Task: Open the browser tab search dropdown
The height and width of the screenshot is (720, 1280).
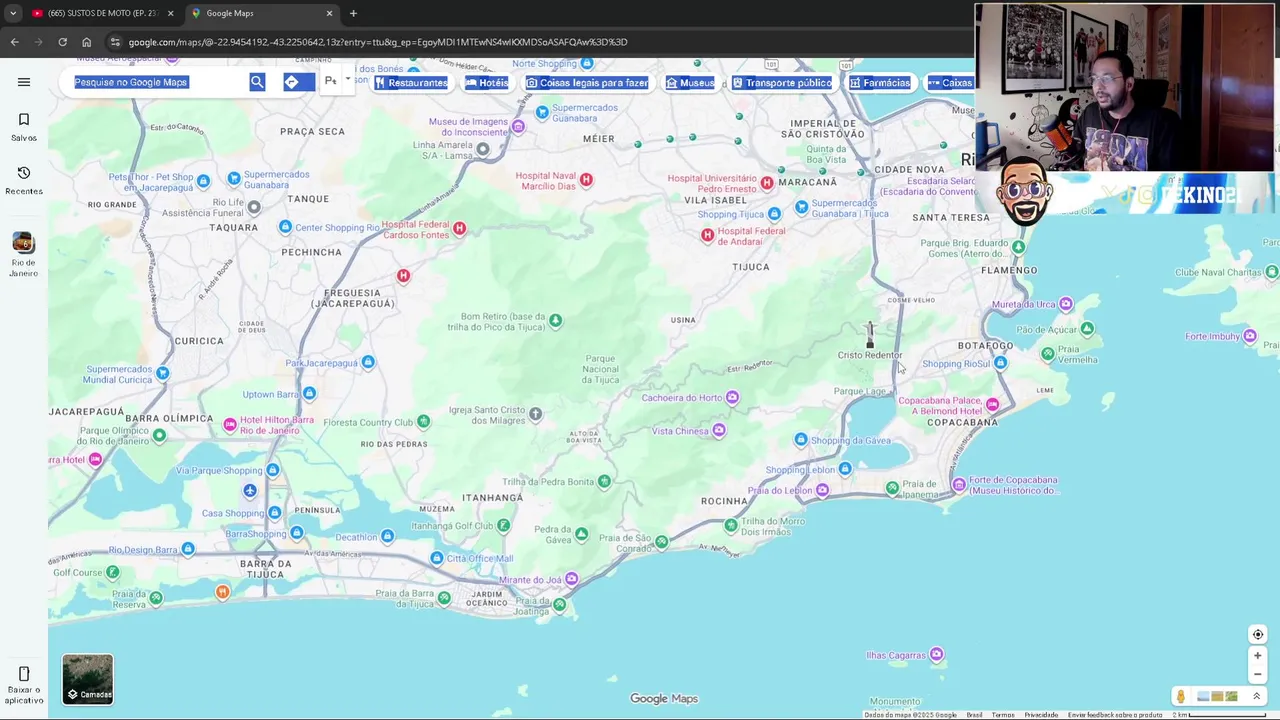Action: (13, 13)
